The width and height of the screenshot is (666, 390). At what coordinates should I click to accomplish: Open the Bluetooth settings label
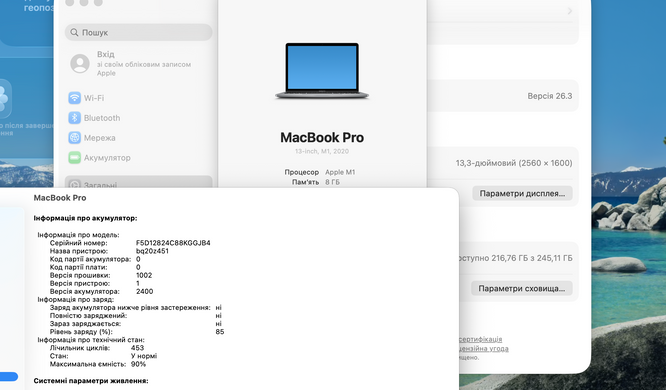point(102,118)
